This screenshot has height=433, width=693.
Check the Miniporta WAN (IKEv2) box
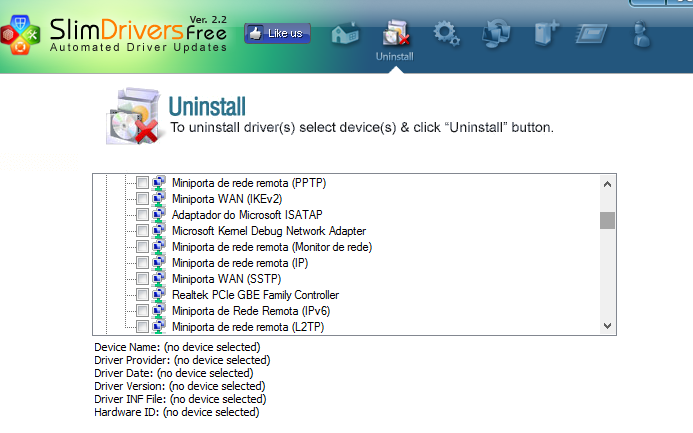coord(142,198)
